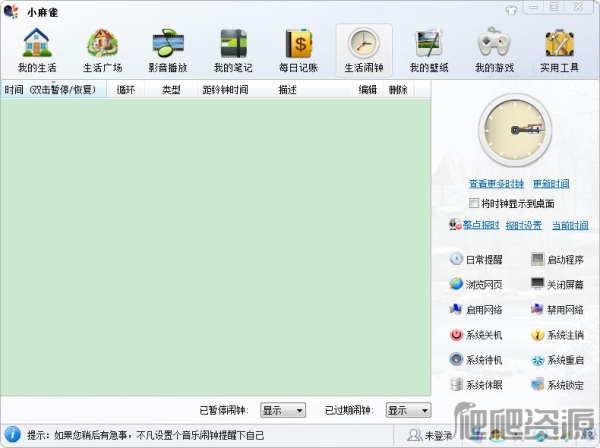
Task: Open 实用工具 toolbox
Action: pos(559,51)
